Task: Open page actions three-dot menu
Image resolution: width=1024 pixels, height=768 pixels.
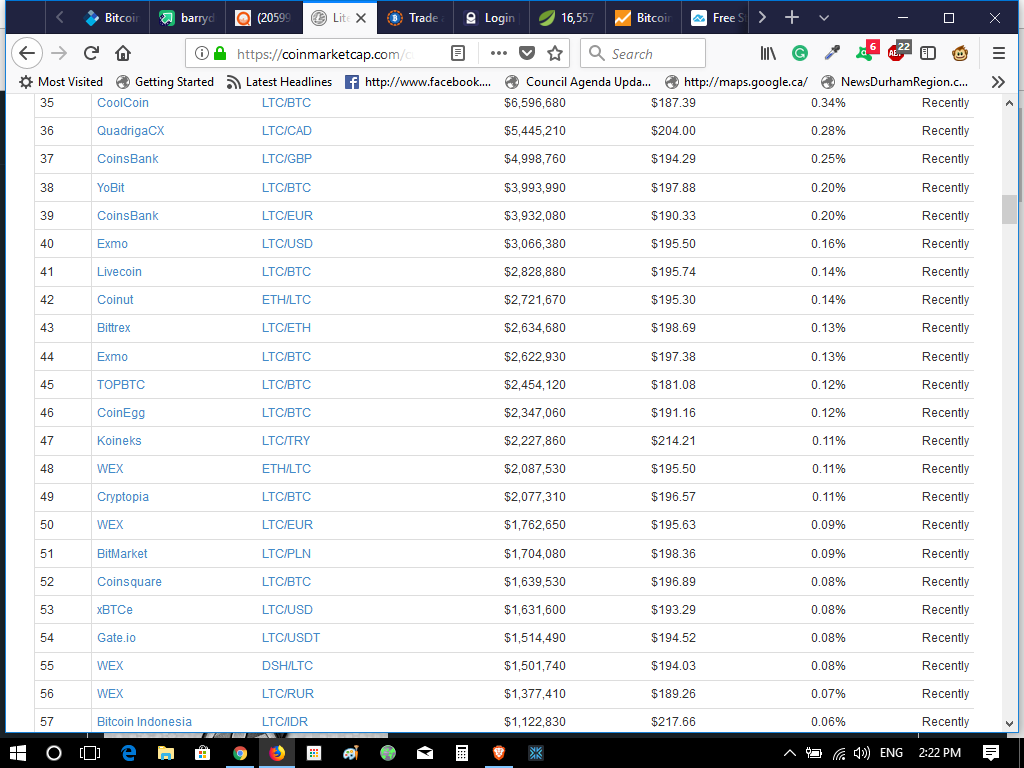Action: (x=498, y=53)
